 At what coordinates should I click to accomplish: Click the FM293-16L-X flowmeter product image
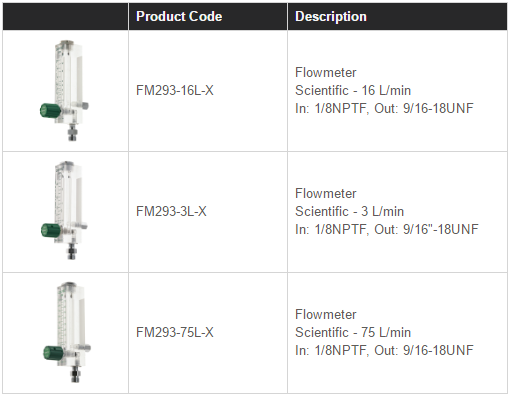coord(64,90)
